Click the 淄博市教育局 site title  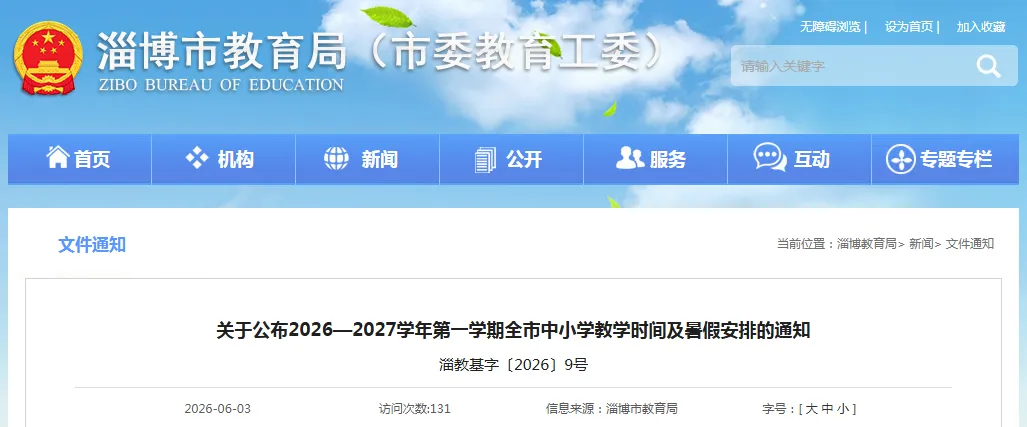click(x=223, y=50)
